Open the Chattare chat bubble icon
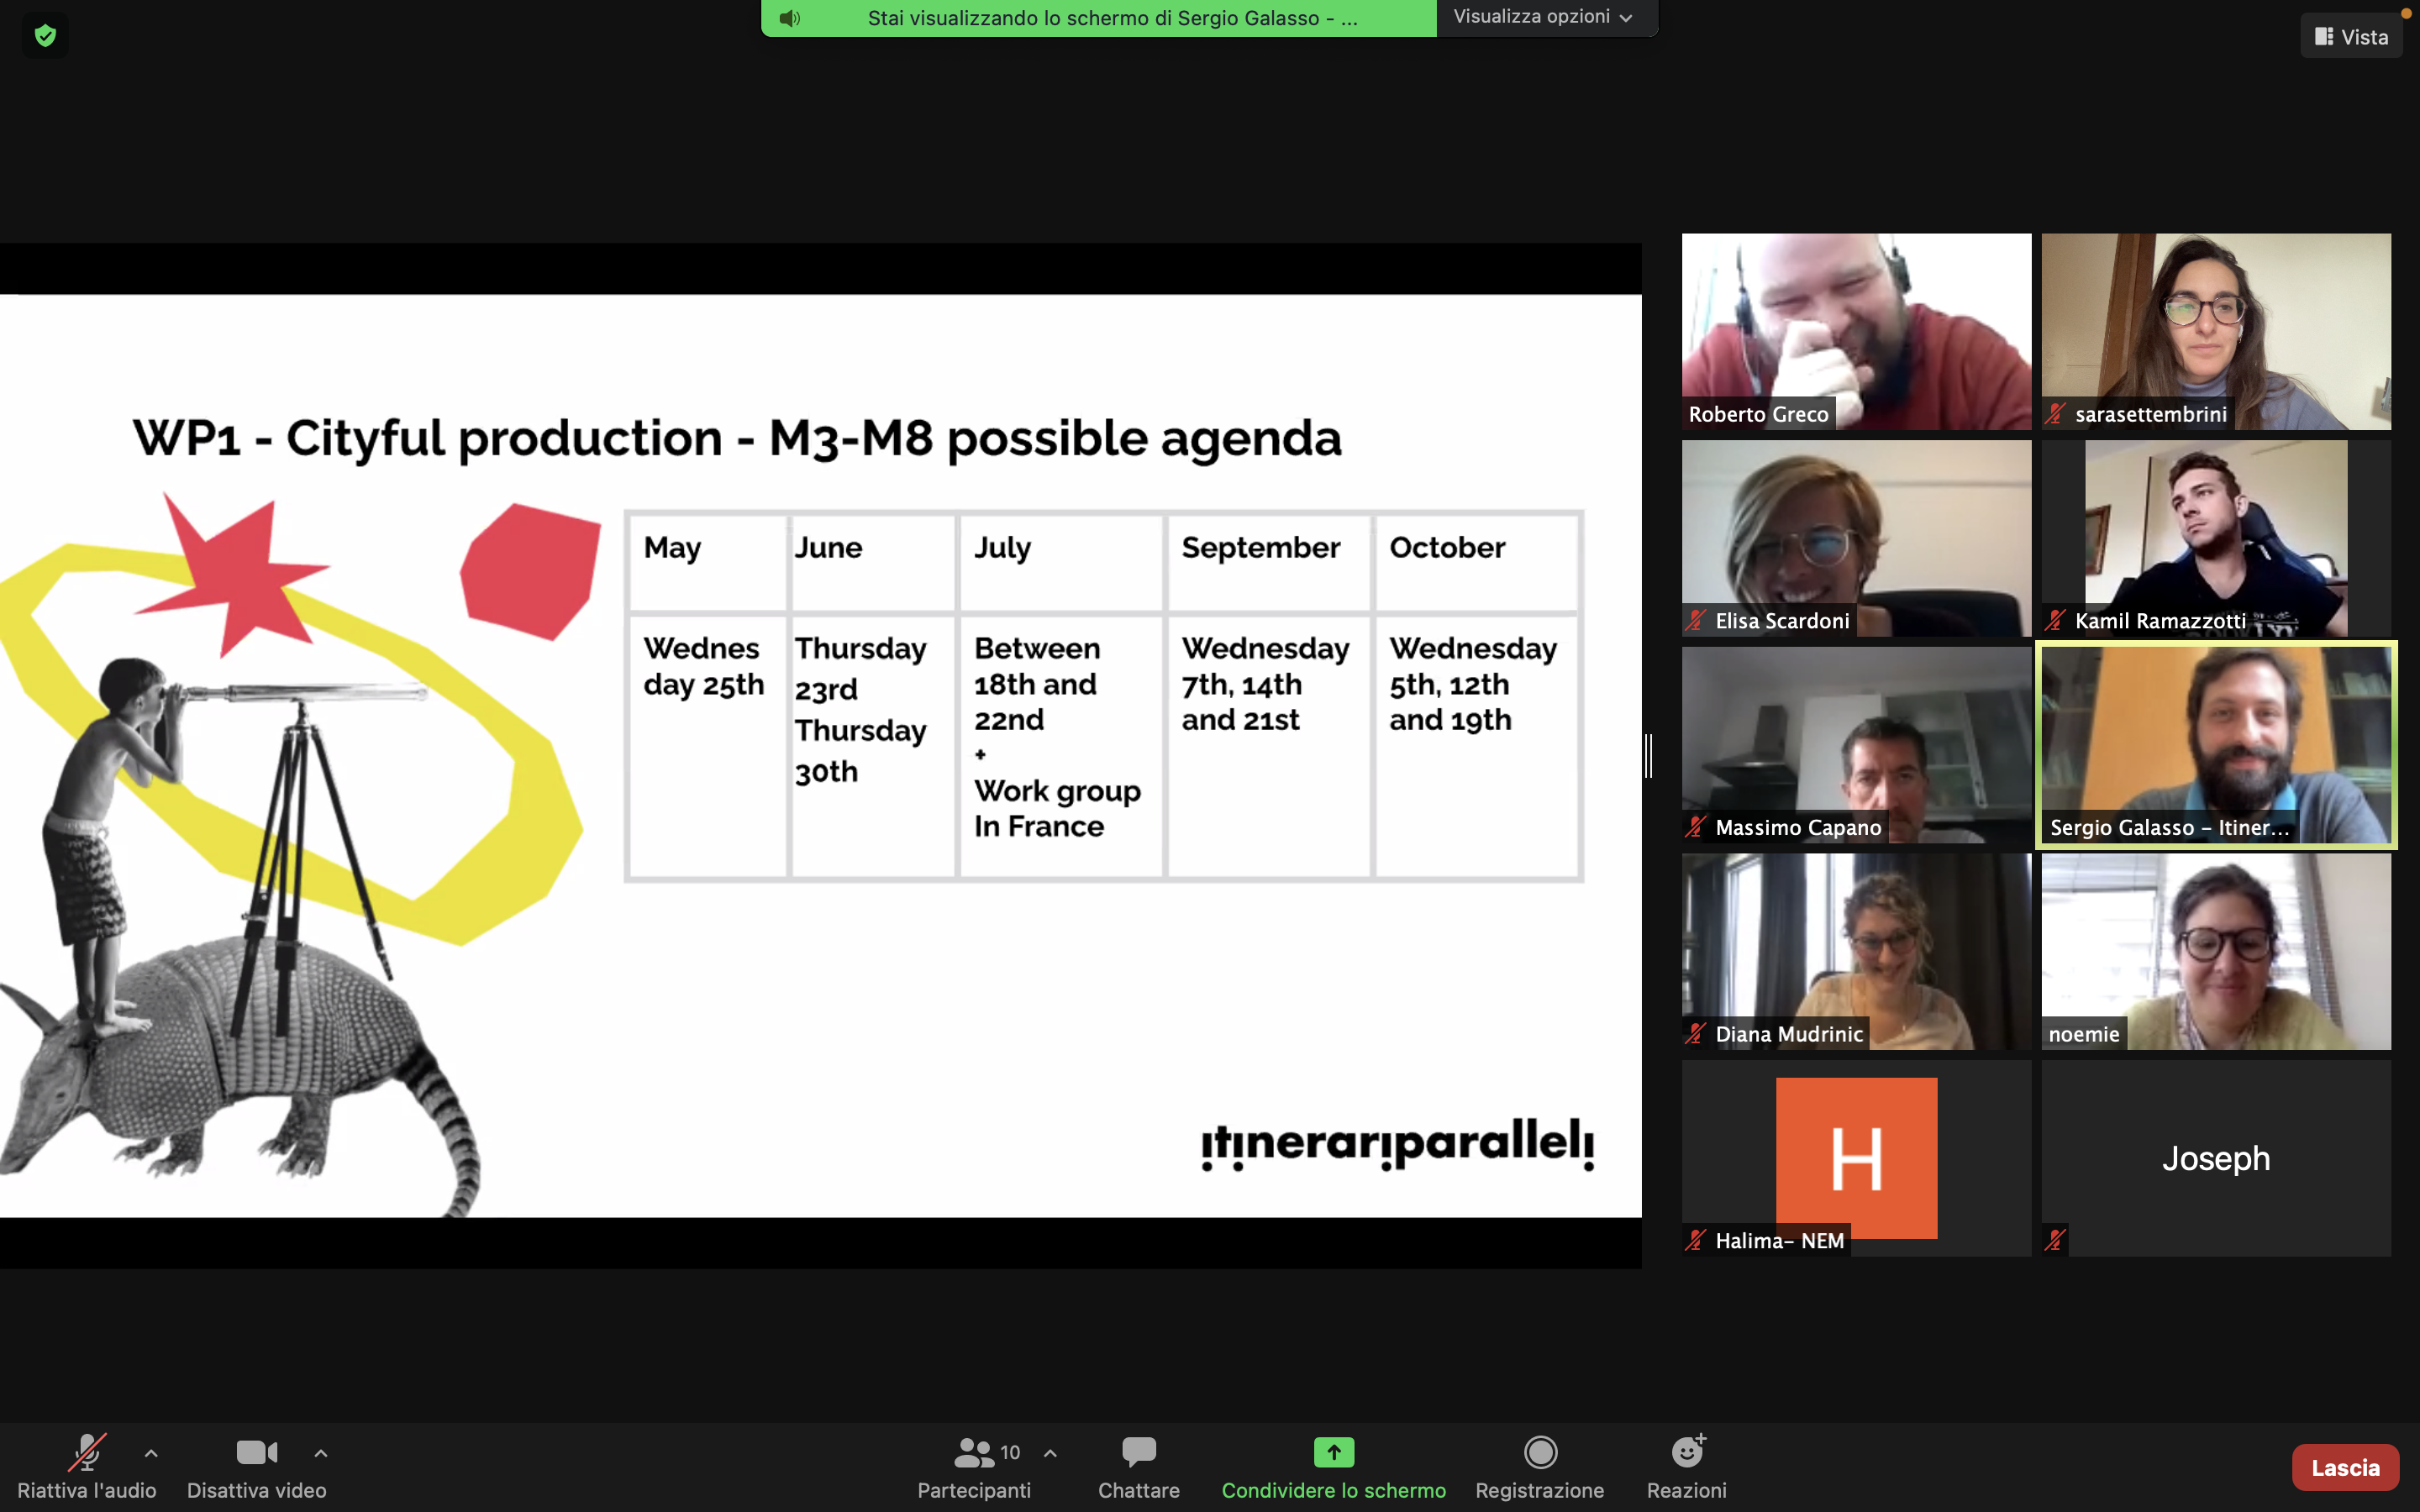The image size is (2420, 1512). tap(1138, 1451)
